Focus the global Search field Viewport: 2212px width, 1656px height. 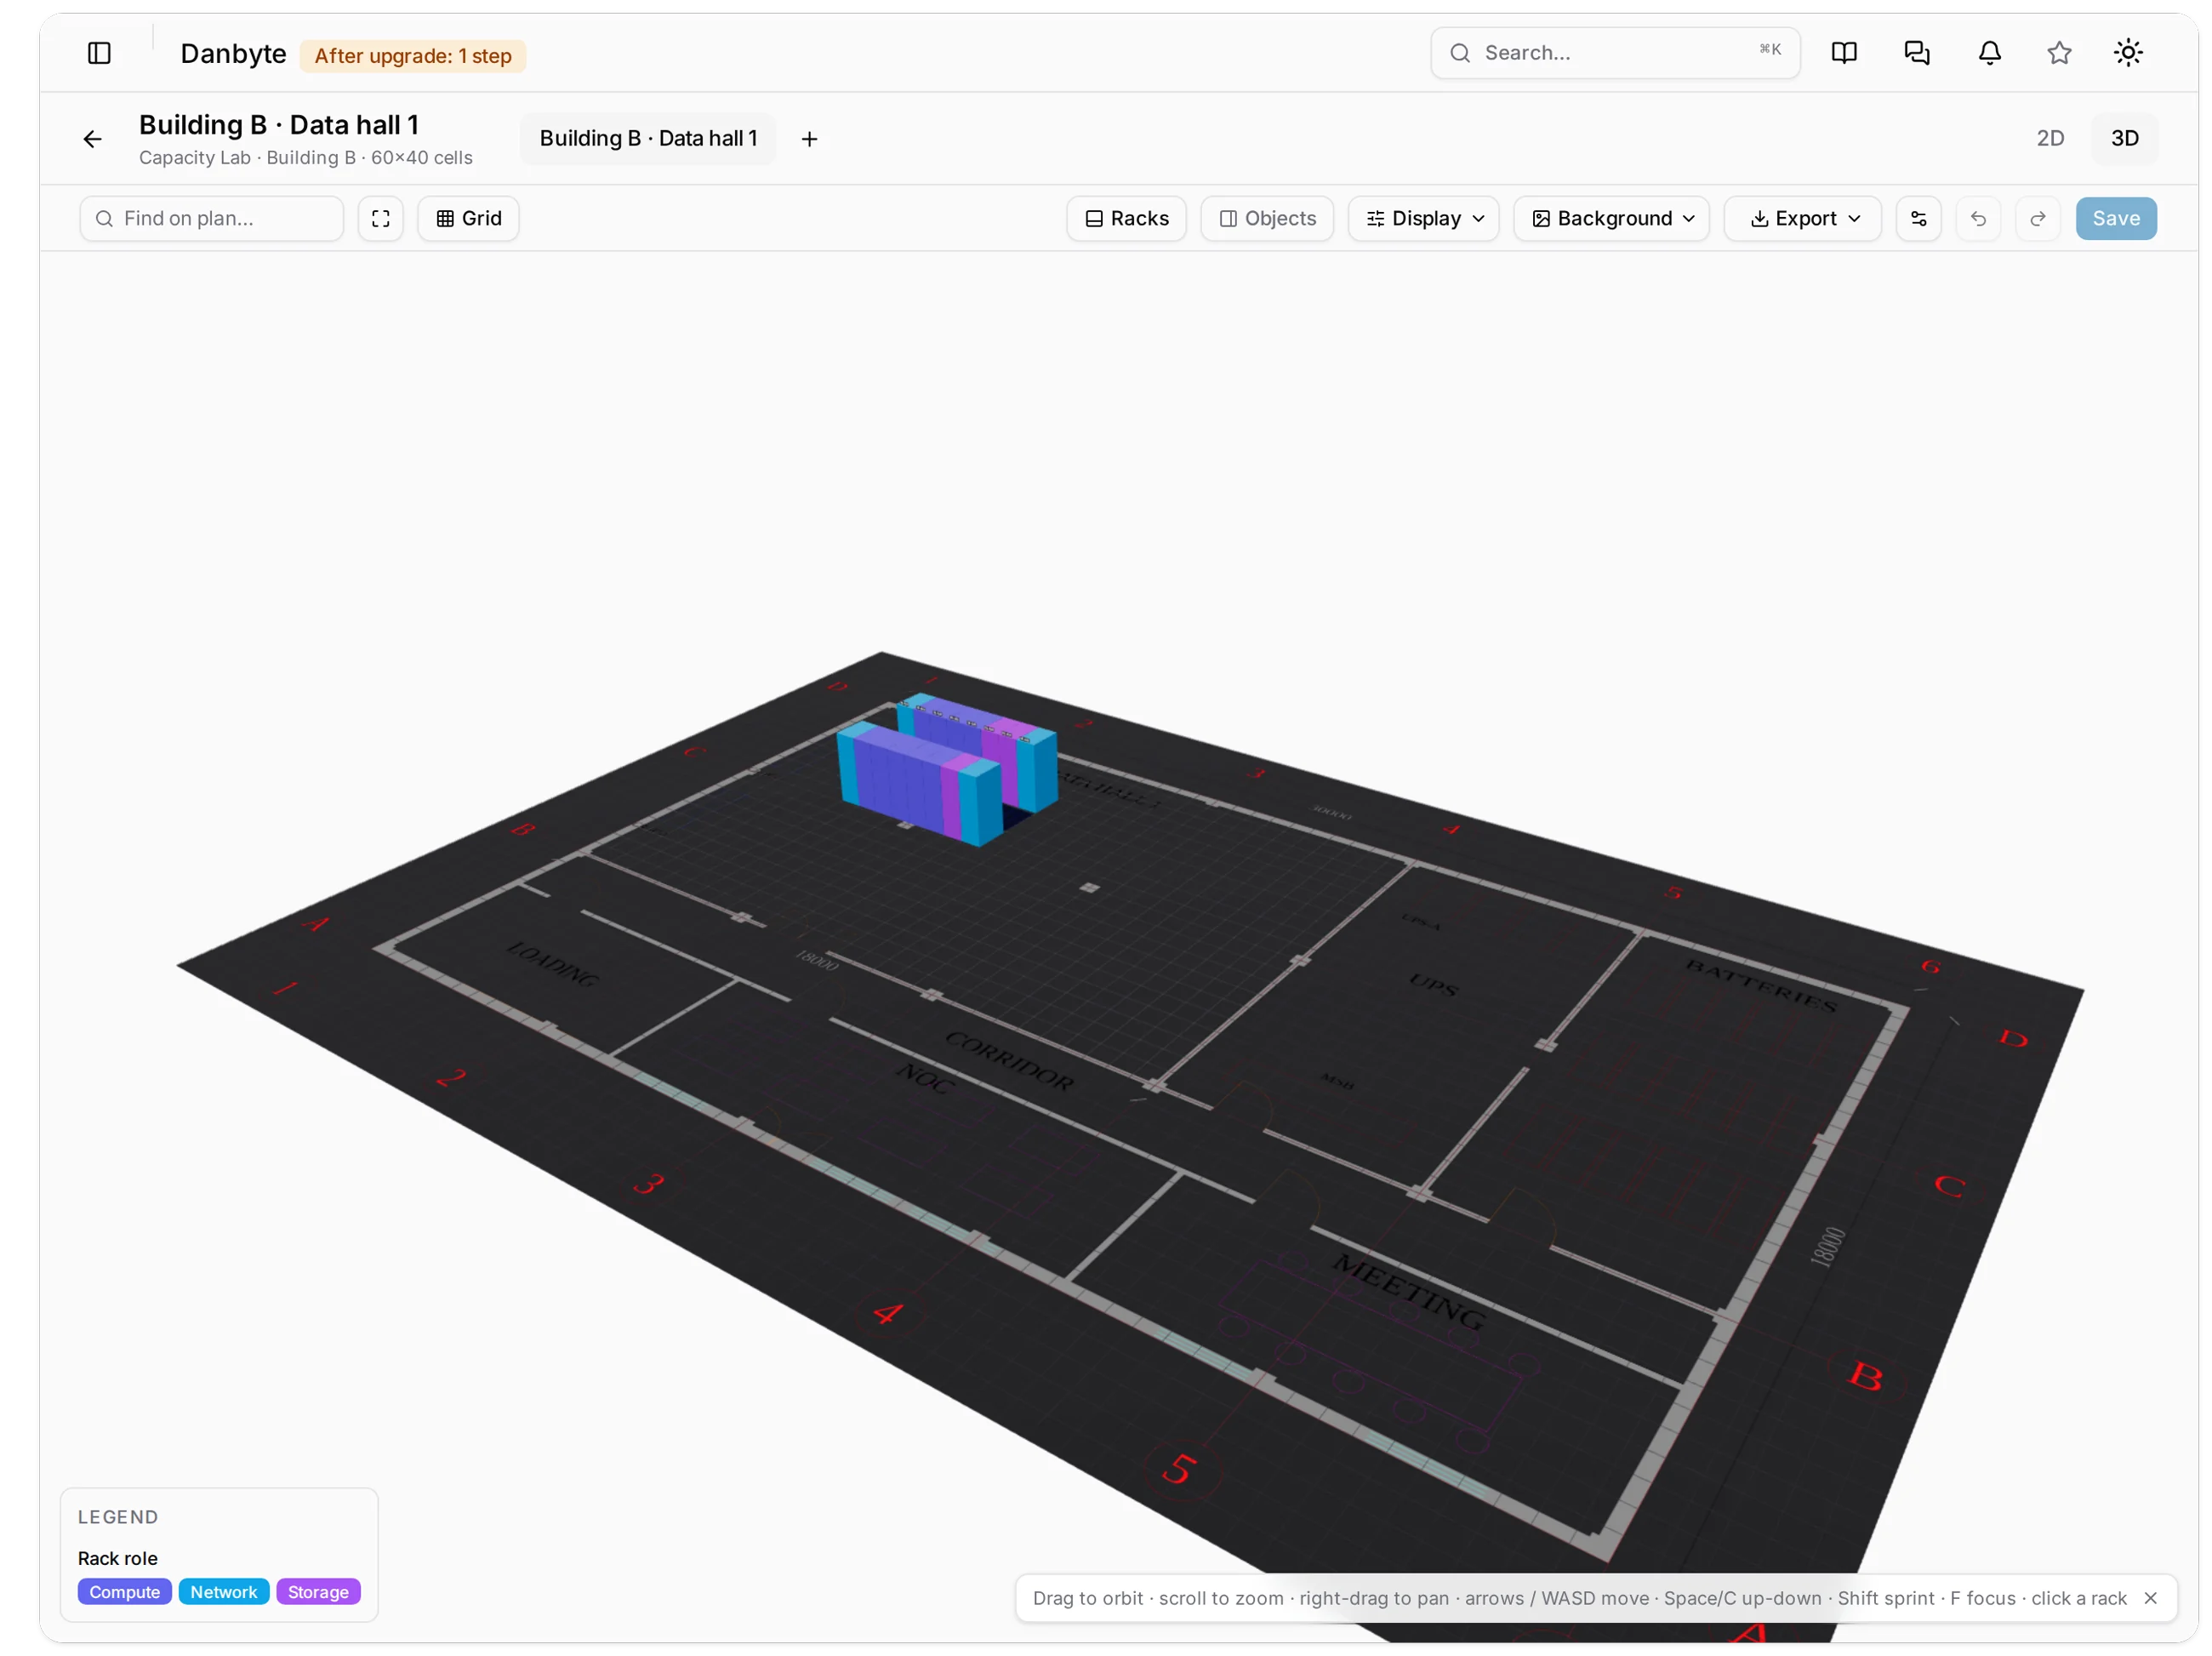(1614, 53)
